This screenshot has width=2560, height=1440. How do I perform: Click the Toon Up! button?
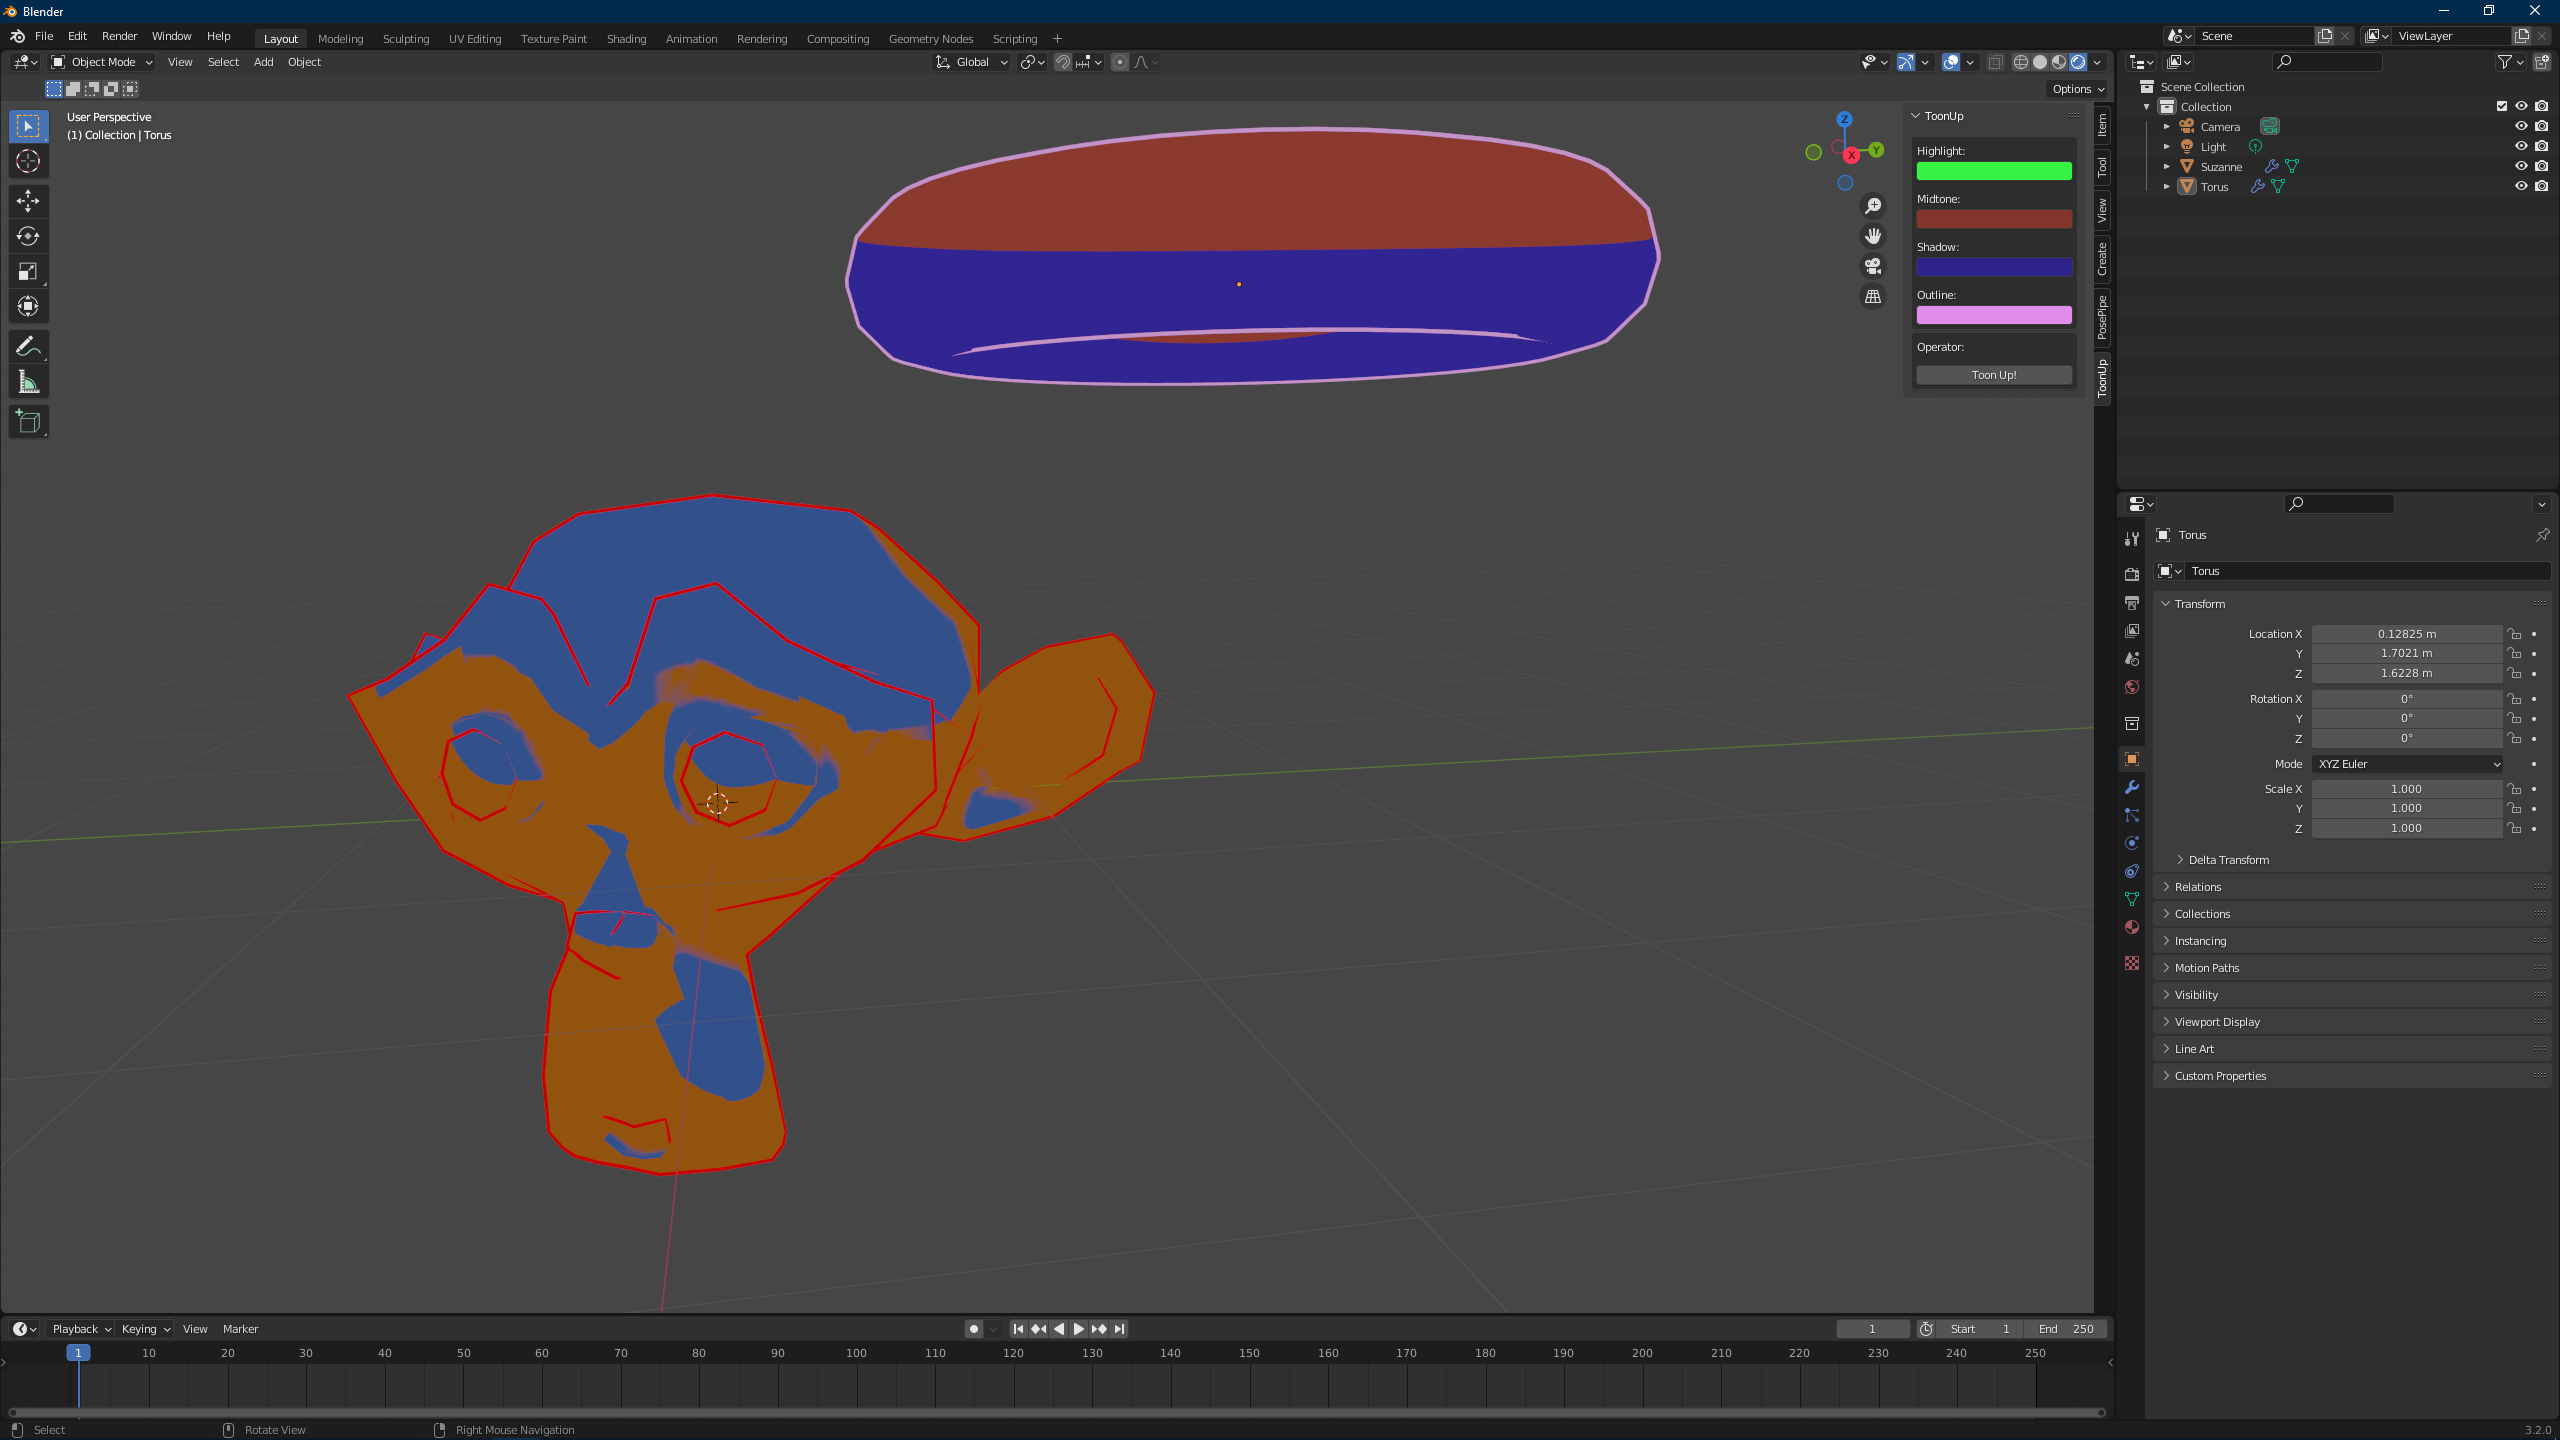point(1993,375)
